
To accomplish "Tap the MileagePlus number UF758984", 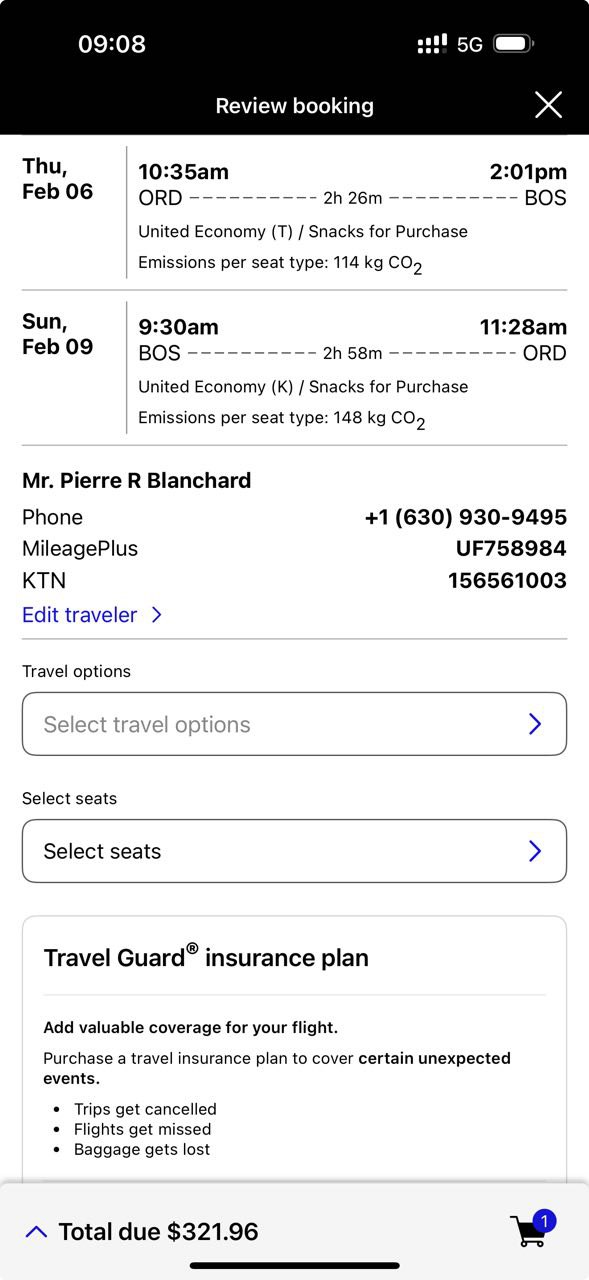I will click(x=511, y=548).
